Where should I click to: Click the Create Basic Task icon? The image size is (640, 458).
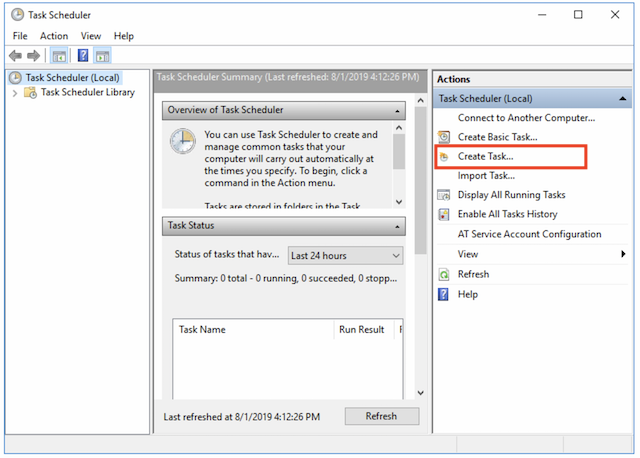point(444,137)
